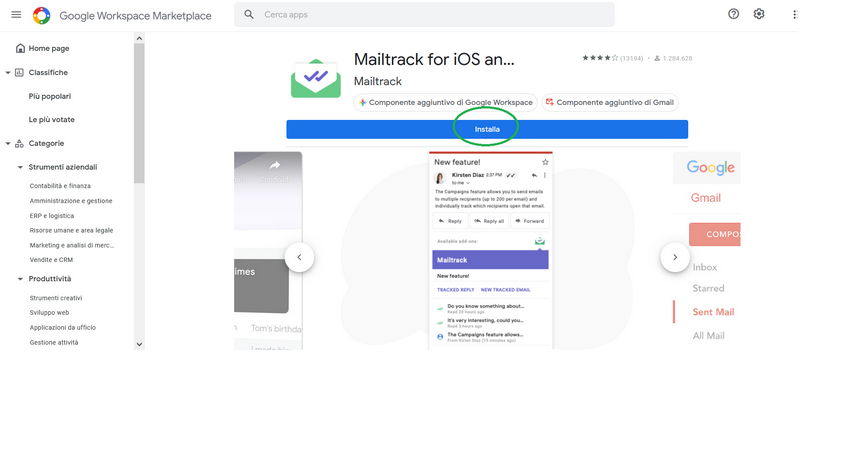Screen dimensions: 844x475
Task: Open Sviluppo web category
Action: (49, 313)
